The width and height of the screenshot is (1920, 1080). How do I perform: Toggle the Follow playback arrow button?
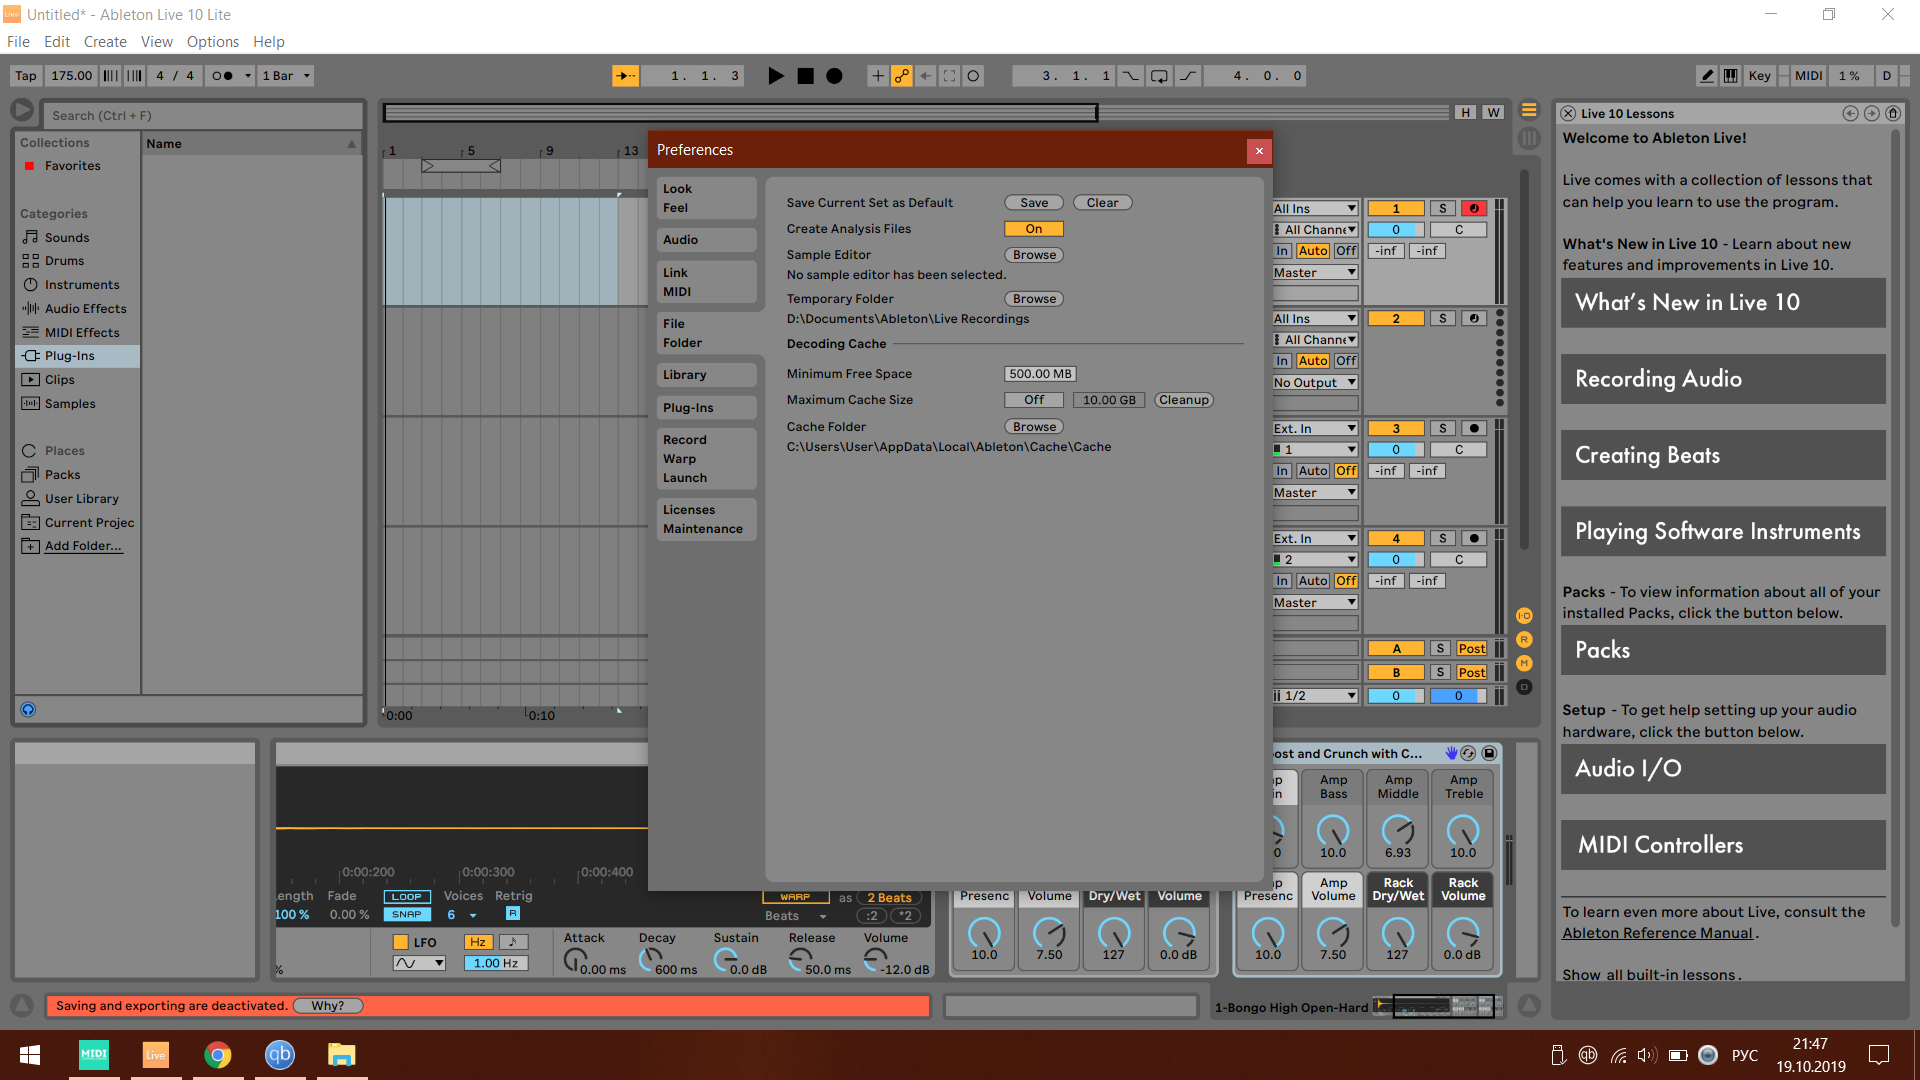point(625,76)
